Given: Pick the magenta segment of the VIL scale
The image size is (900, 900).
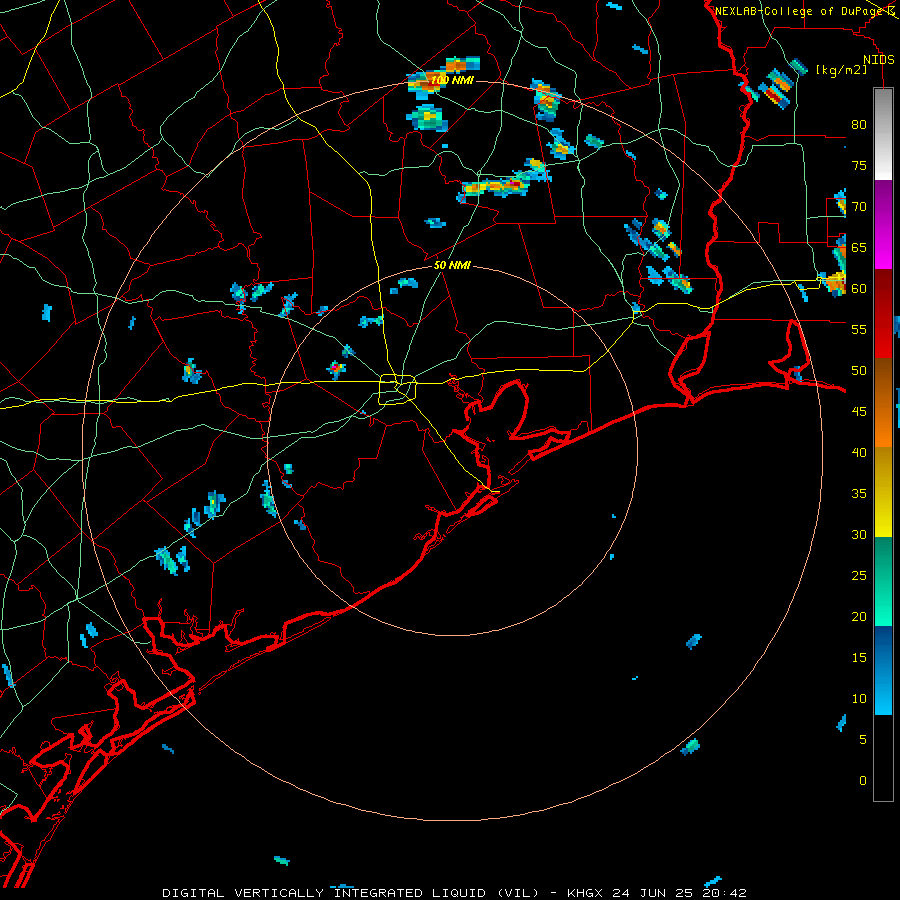Looking at the screenshot, I should (x=883, y=224).
